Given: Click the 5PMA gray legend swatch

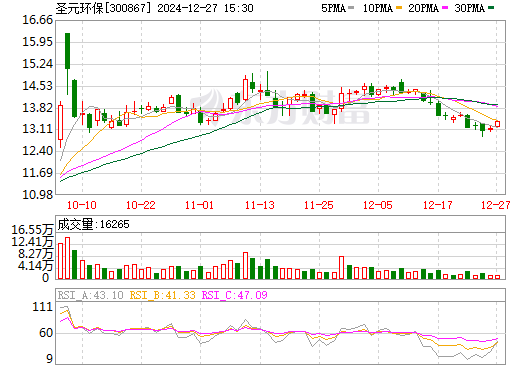Looking at the screenshot, I should 351,8.
